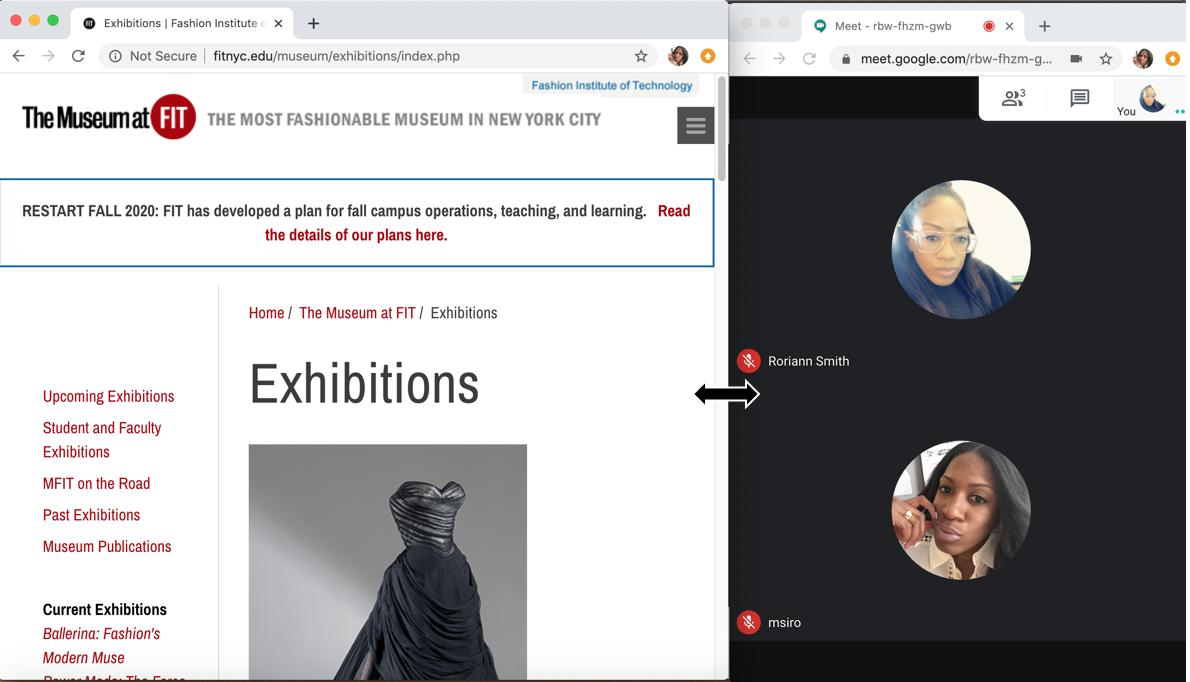Image resolution: width=1190 pixels, height=682 pixels.
Task: Switch to the Exhibitions browser tab
Action: (180, 23)
